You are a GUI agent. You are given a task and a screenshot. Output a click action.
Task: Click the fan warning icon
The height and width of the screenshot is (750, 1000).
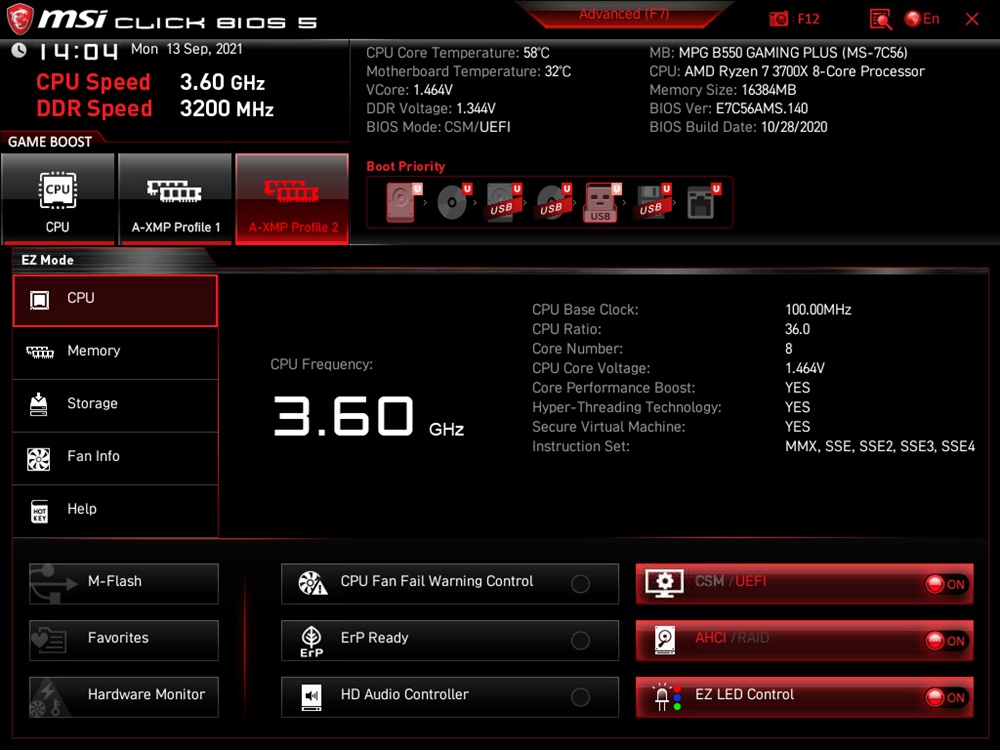click(x=312, y=582)
